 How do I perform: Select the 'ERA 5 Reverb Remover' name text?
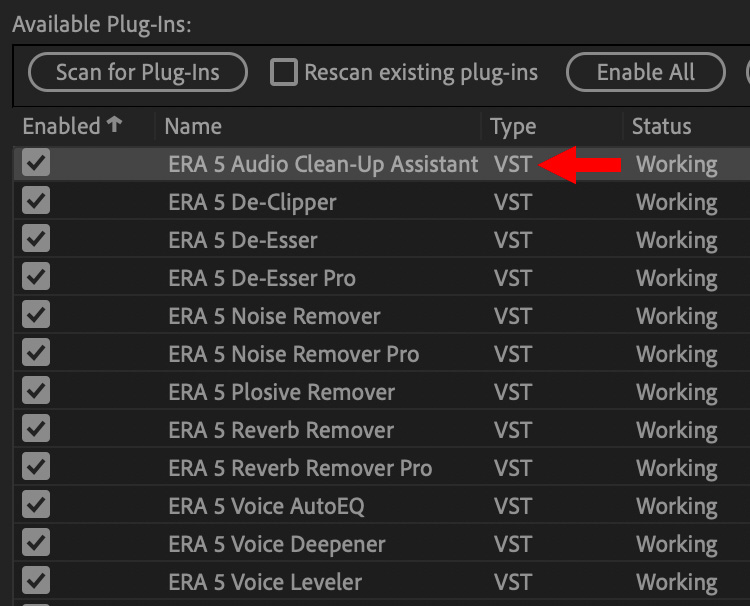pyautogui.click(x=281, y=430)
